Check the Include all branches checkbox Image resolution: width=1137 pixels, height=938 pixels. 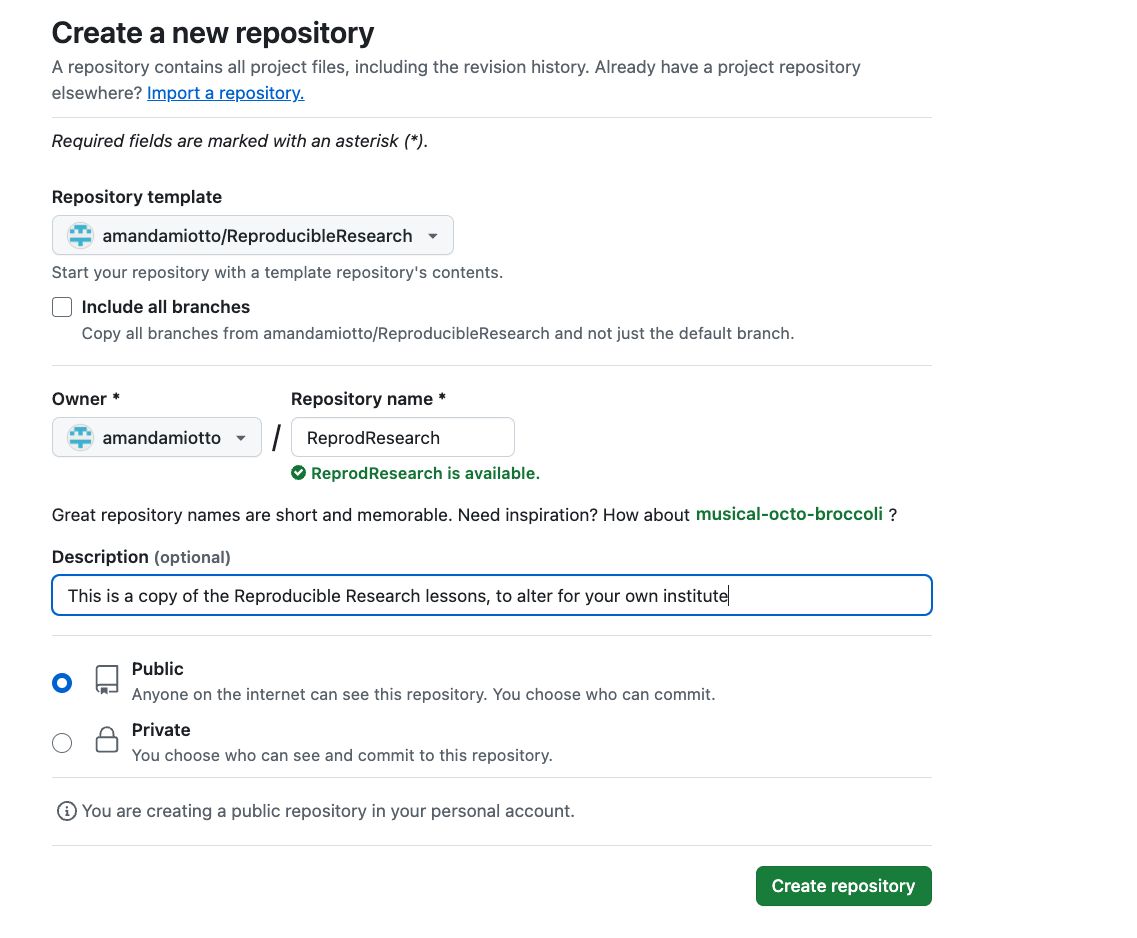click(x=61, y=307)
